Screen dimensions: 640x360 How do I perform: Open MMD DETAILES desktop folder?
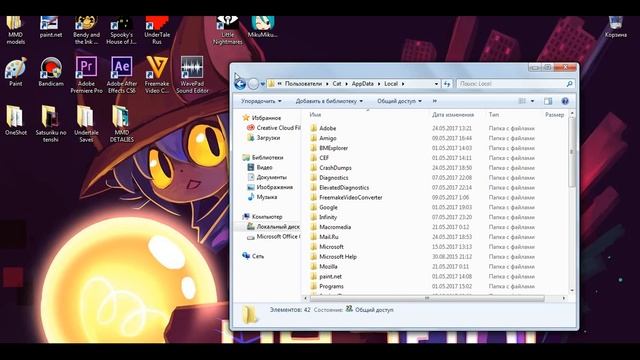121,124
